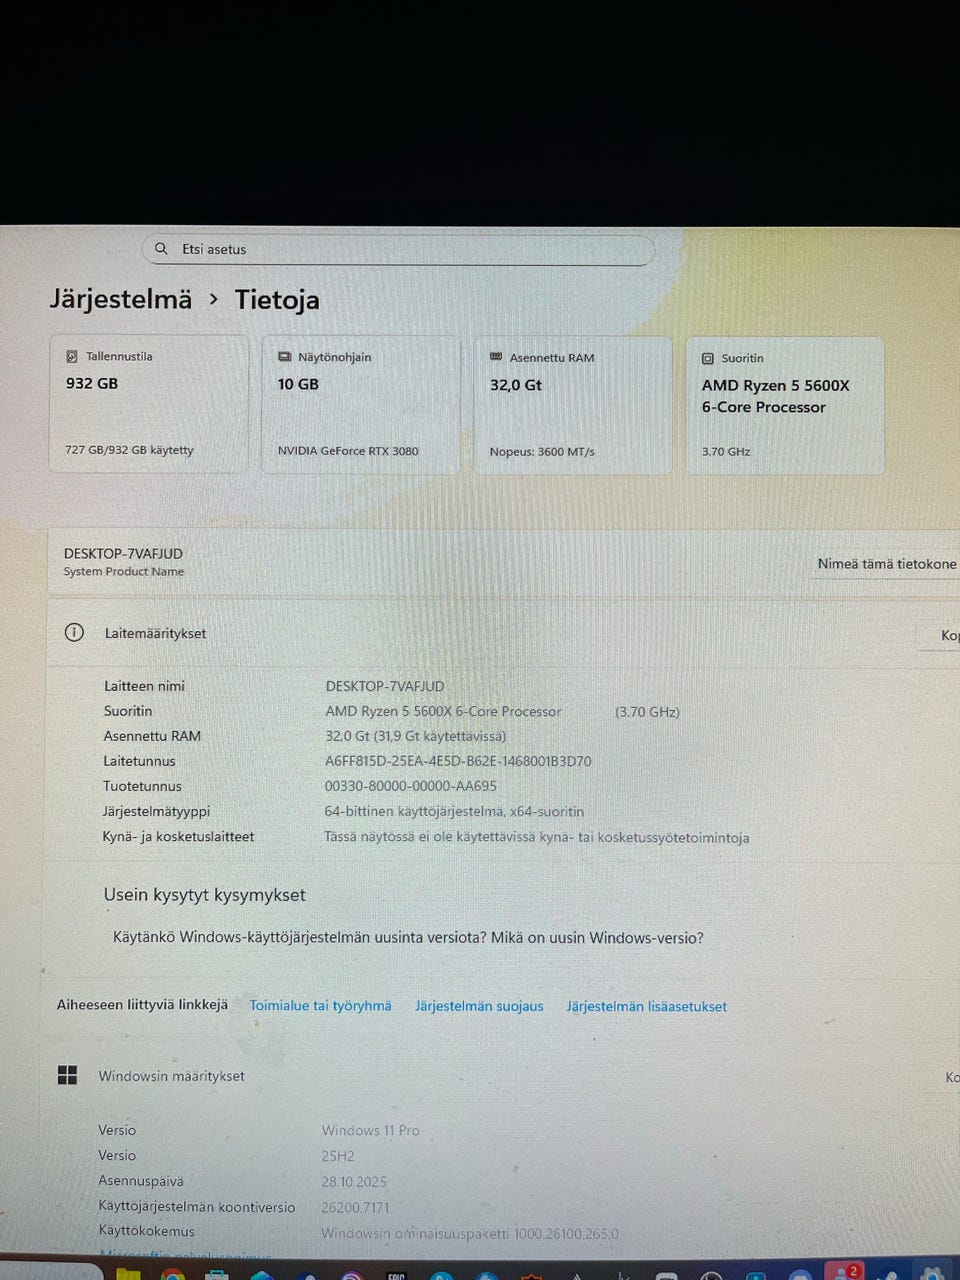The image size is (960, 1280).
Task: Select 'Nopeus: 3600 MT/s' text
Action: pos(542,451)
